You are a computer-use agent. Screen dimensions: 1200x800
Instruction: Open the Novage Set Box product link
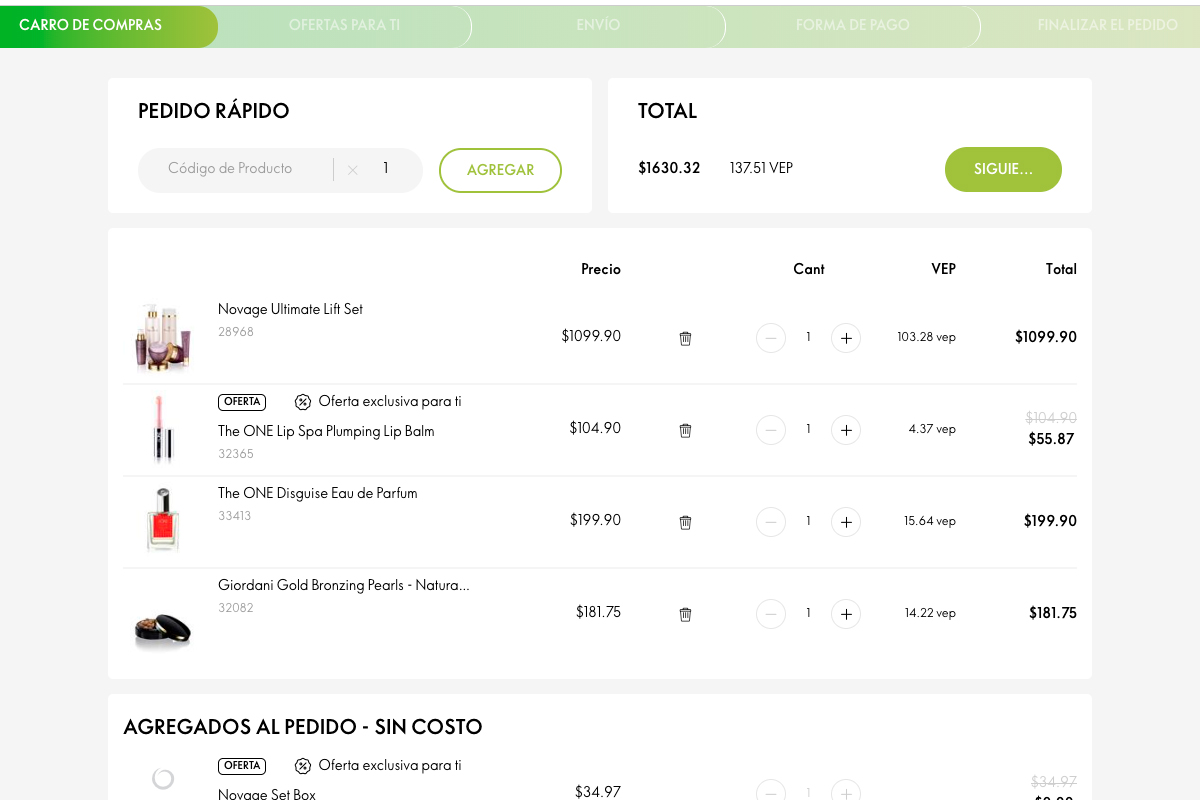click(x=267, y=795)
